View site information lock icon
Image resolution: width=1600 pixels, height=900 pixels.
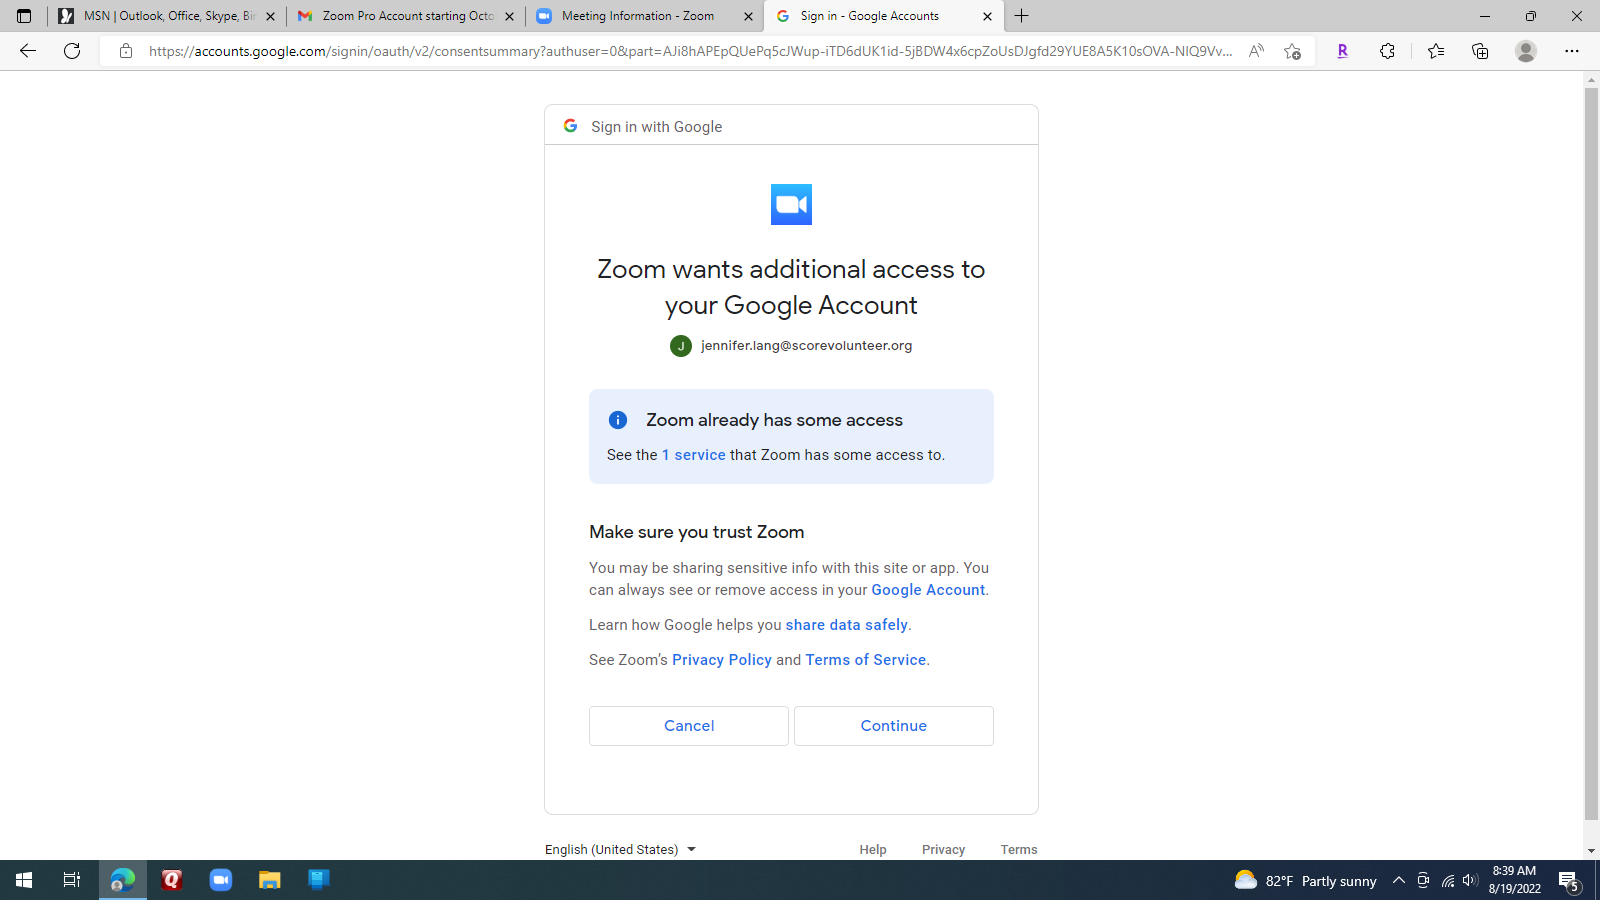[x=126, y=51]
